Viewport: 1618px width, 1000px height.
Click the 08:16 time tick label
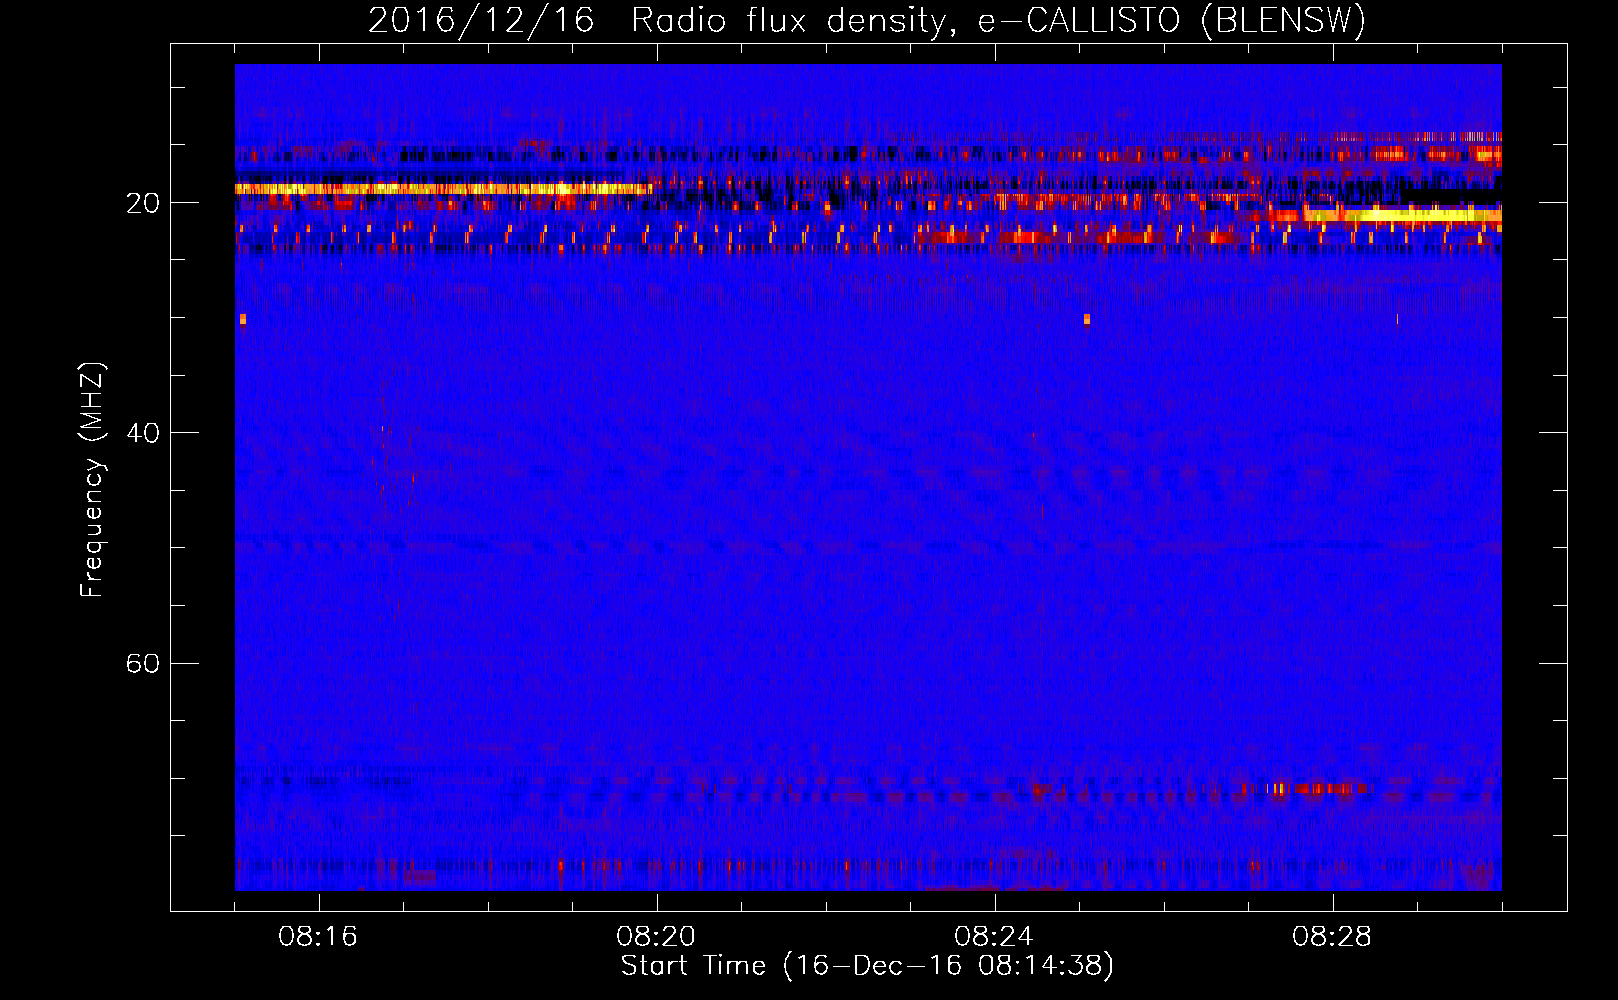318,937
